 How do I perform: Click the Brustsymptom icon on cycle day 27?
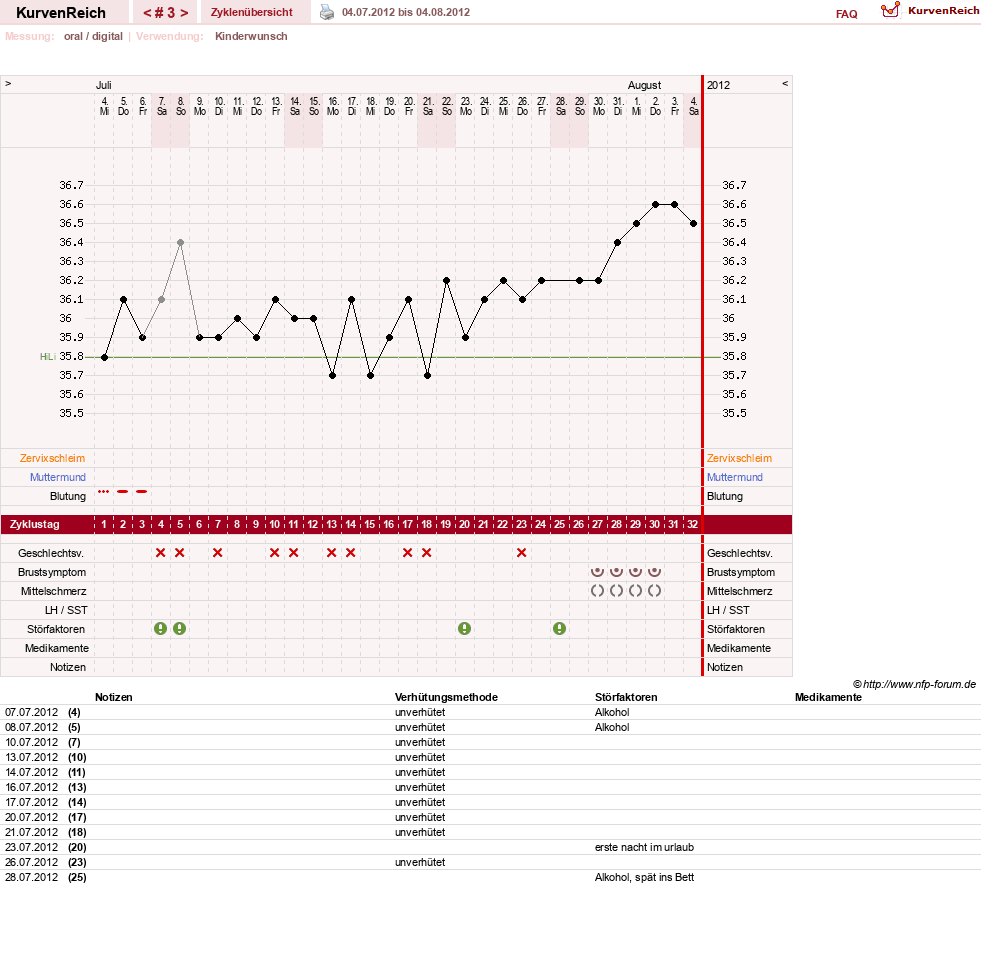click(597, 571)
